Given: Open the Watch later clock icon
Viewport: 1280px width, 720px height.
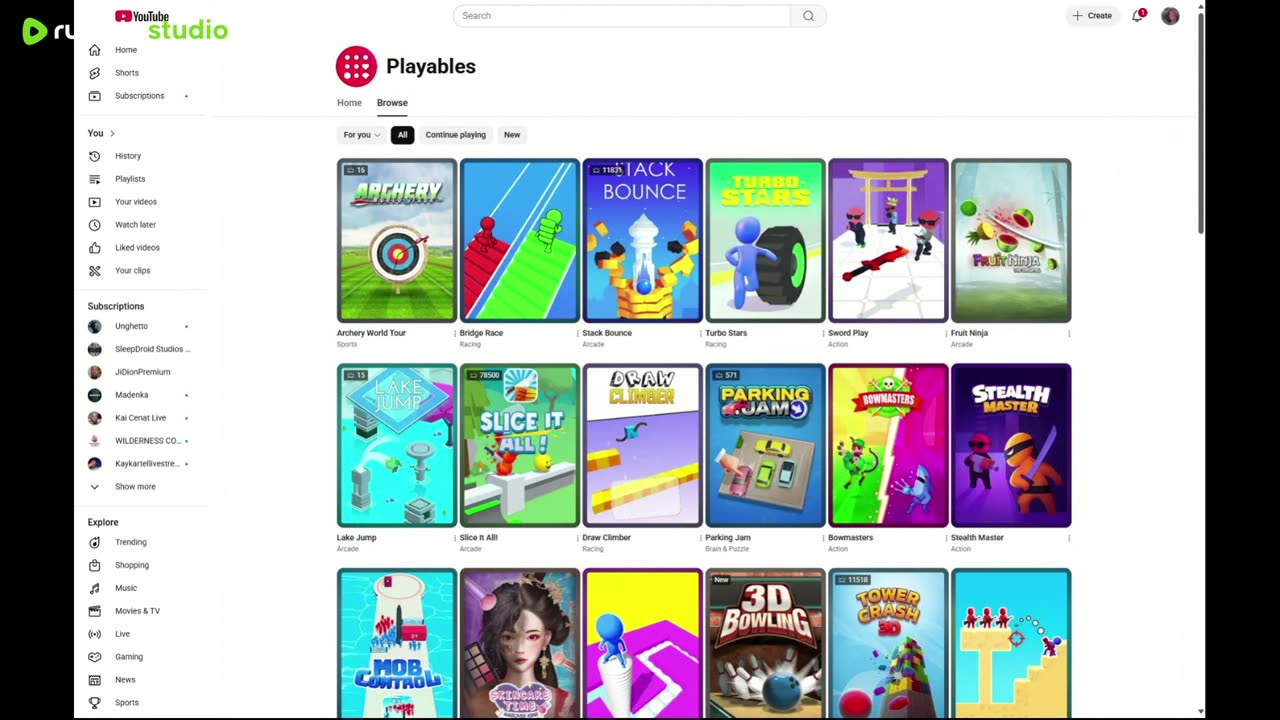Looking at the screenshot, I should coord(94,225).
